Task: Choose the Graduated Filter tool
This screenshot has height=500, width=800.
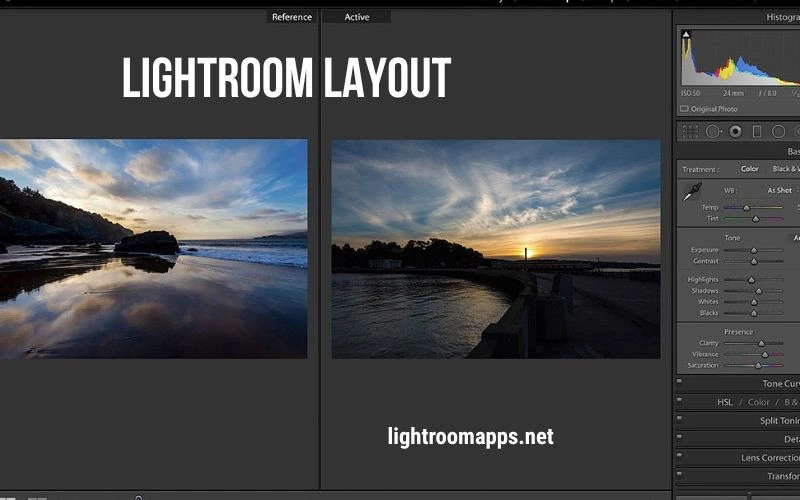Action: tap(757, 131)
